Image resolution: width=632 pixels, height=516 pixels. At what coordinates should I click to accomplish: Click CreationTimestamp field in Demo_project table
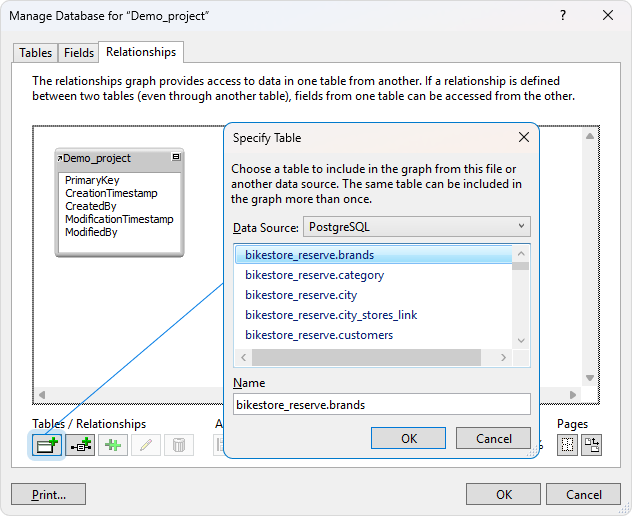click(111, 193)
